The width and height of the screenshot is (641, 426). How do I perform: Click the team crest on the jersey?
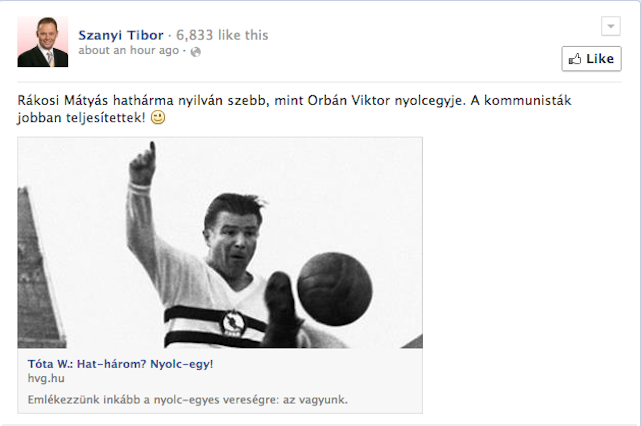pyautogui.click(x=233, y=323)
